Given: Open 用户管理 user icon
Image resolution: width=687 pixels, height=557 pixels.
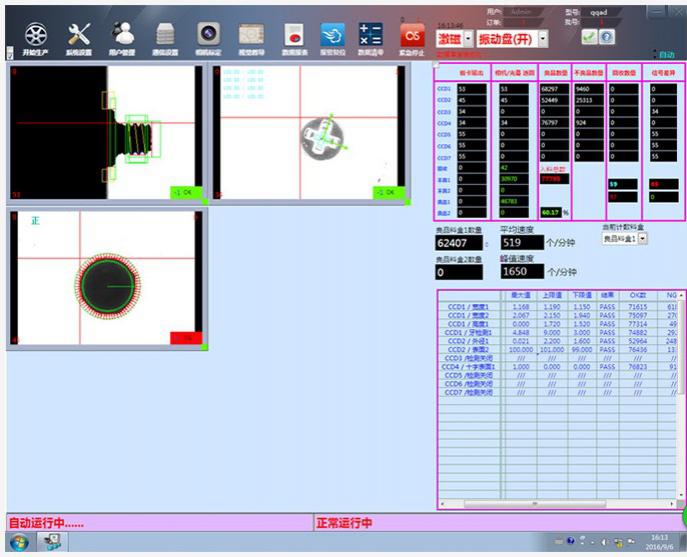Looking at the screenshot, I should pos(122,34).
